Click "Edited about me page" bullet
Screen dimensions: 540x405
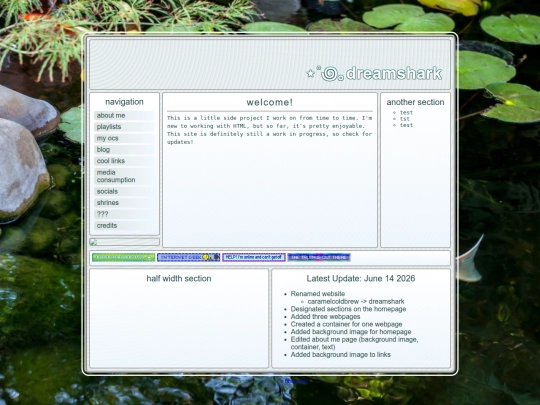click(354, 343)
